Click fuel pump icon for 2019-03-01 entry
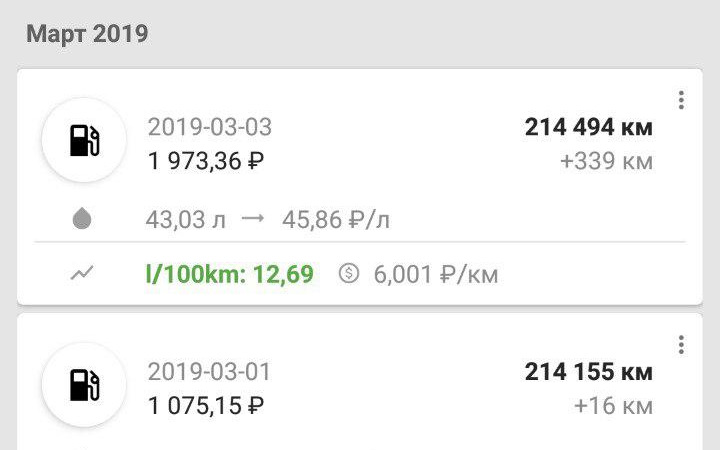The width and height of the screenshot is (720, 450). [x=85, y=386]
